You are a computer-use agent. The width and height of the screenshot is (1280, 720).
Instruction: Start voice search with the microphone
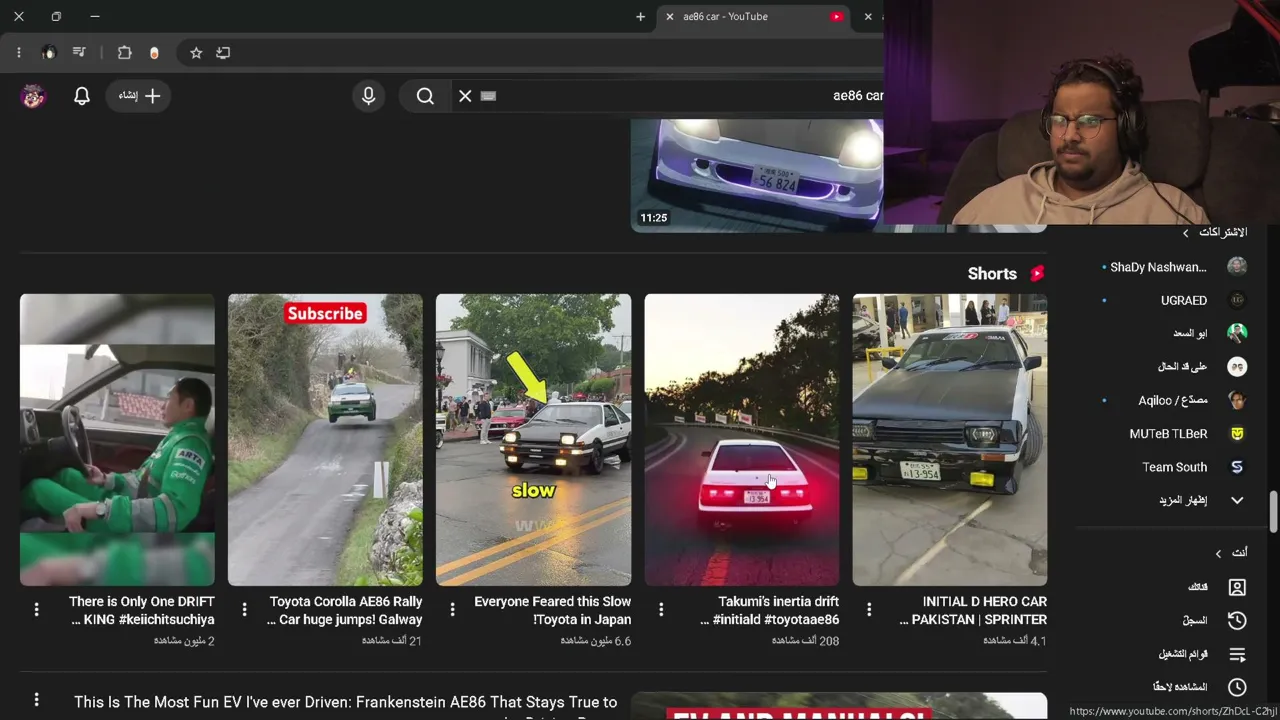click(368, 96)
